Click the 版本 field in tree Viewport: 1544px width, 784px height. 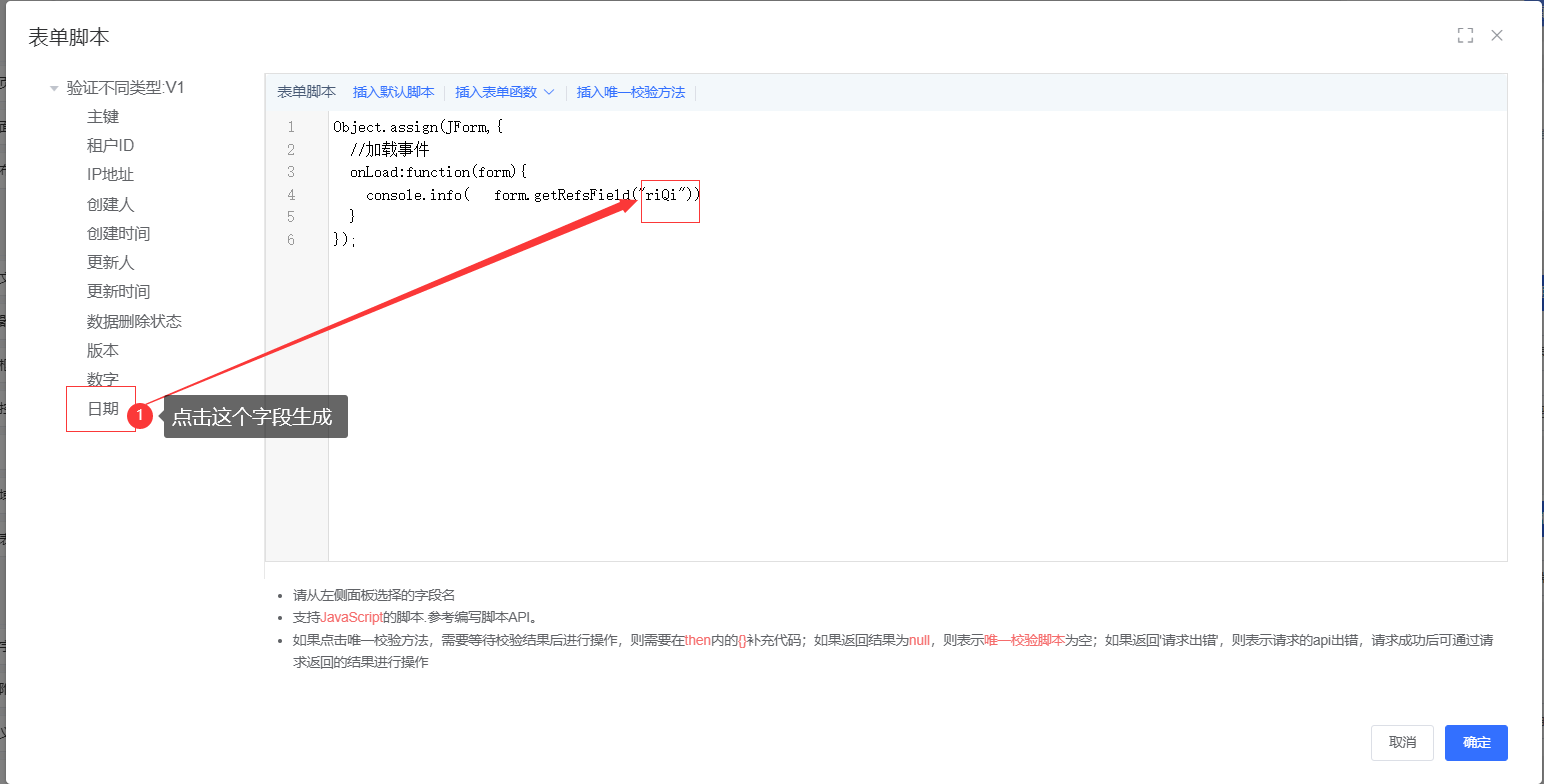[x=103, y=350]
